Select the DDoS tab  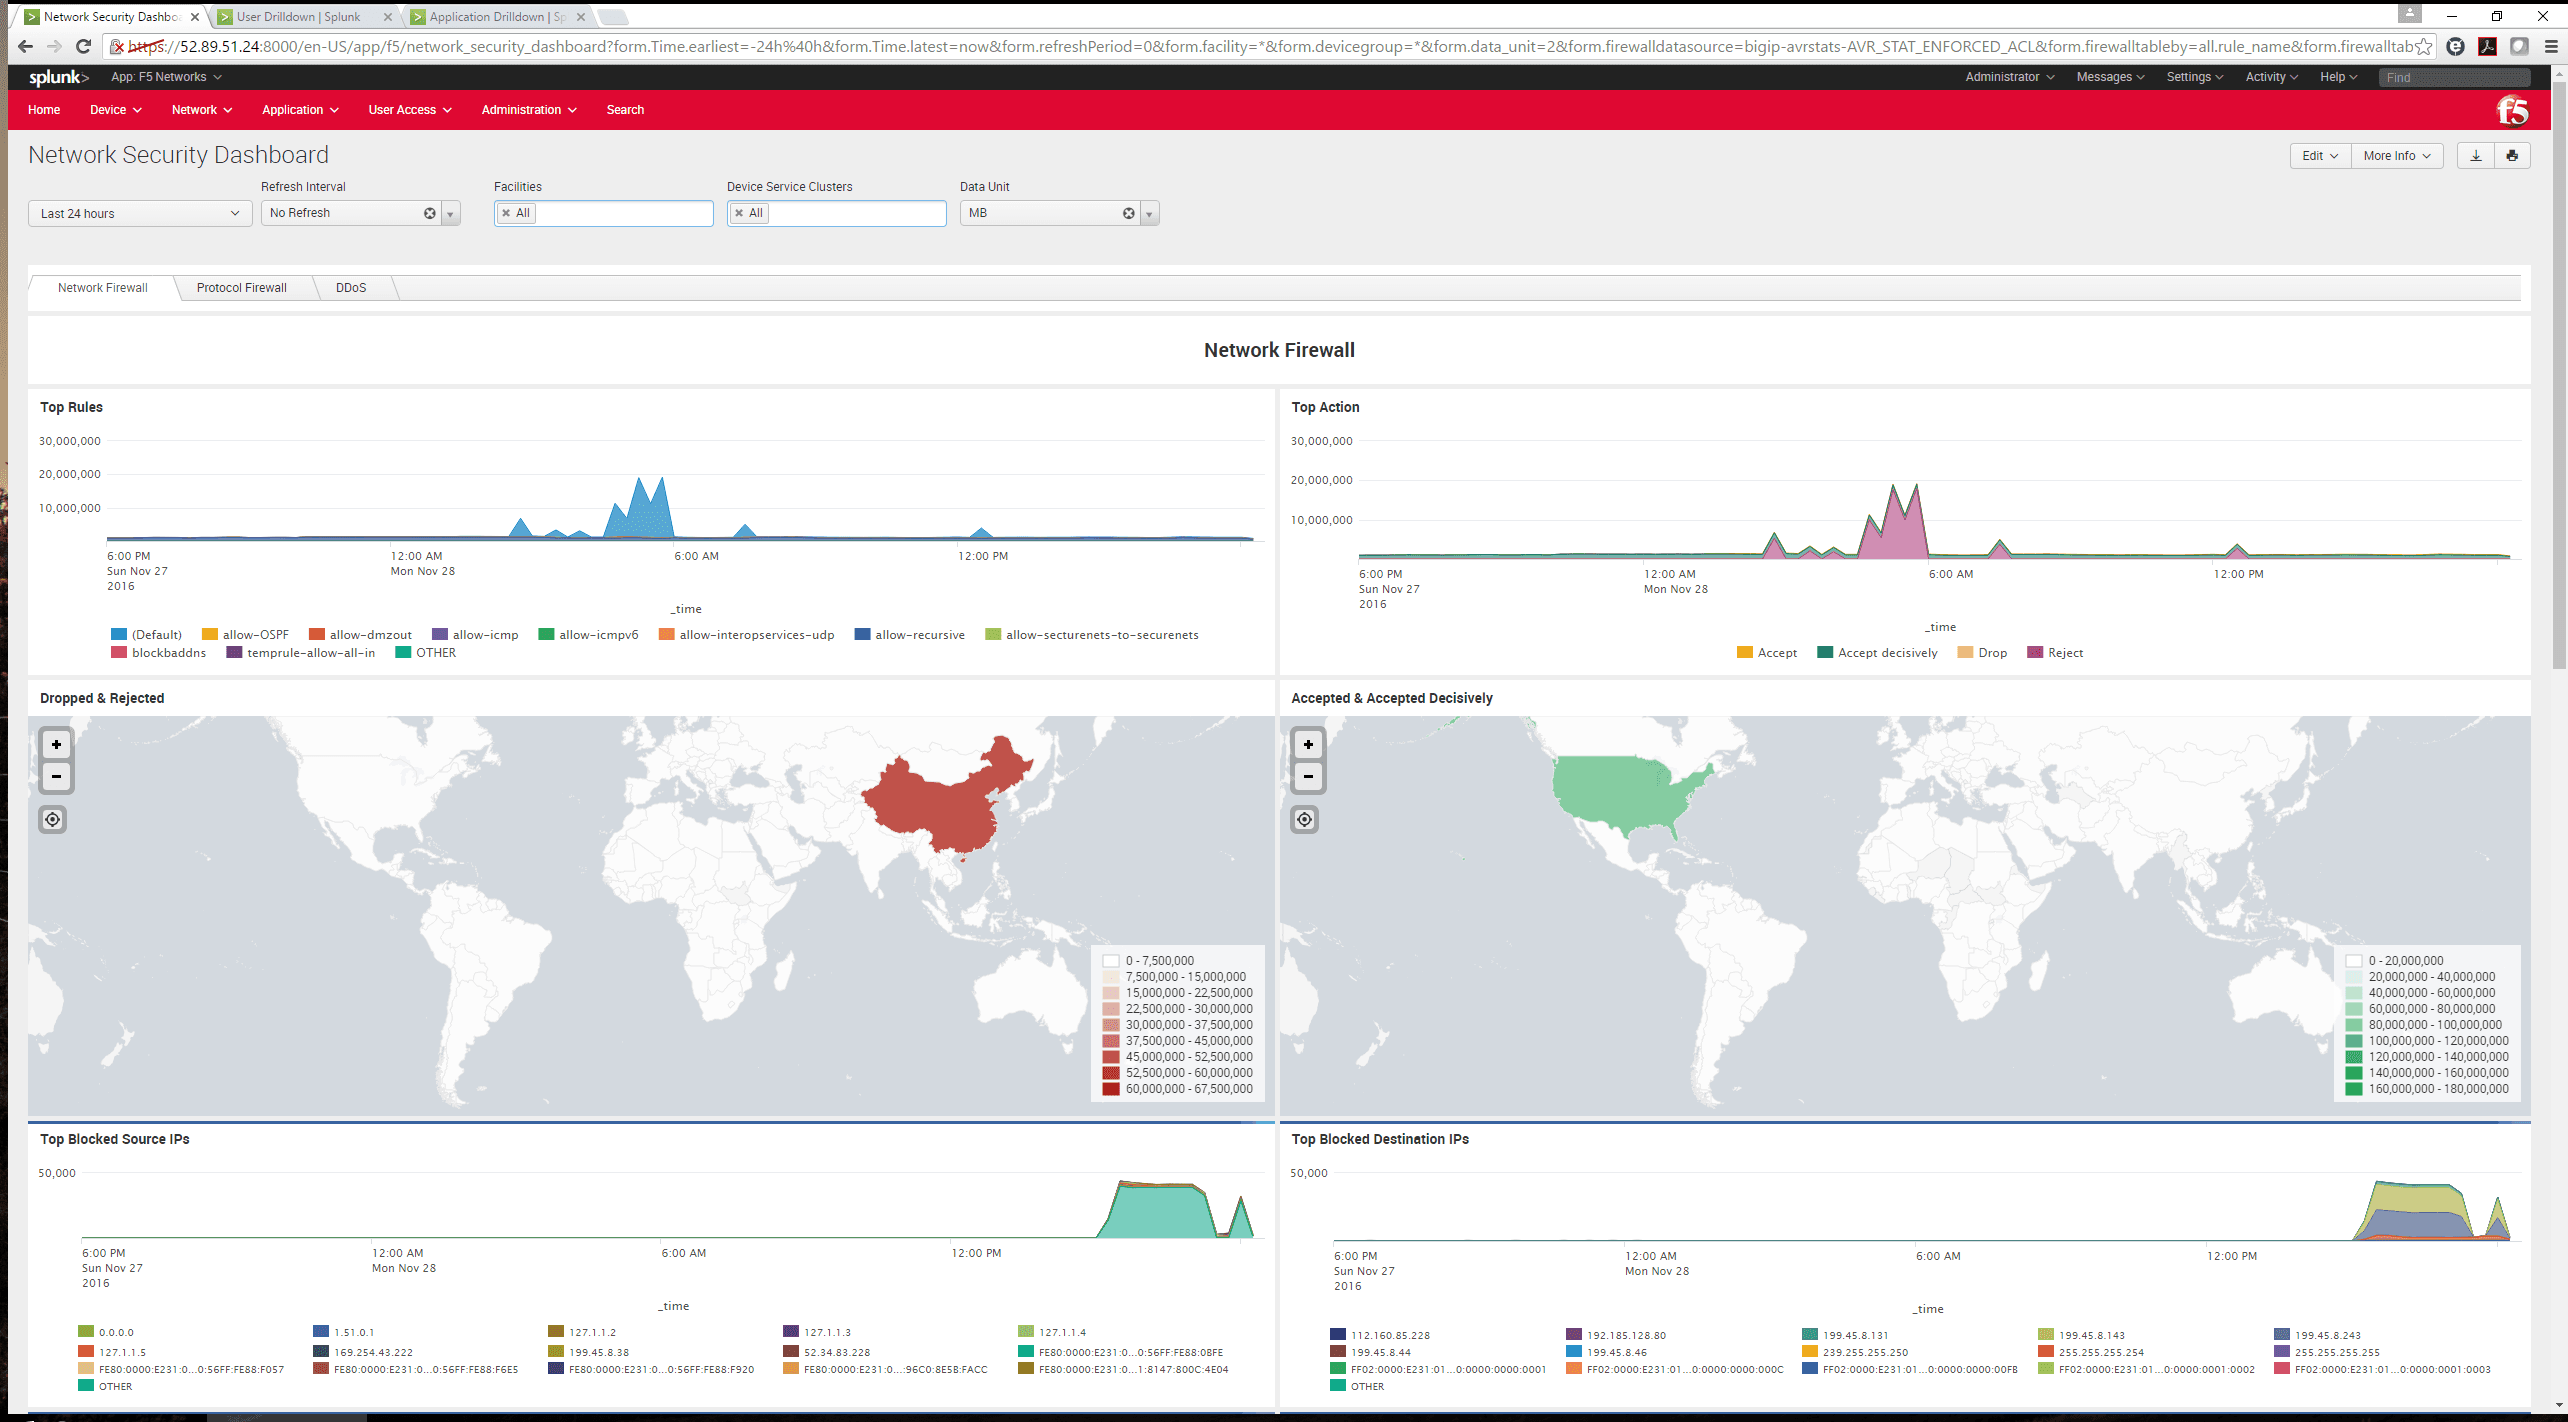[x=350, y=285]
